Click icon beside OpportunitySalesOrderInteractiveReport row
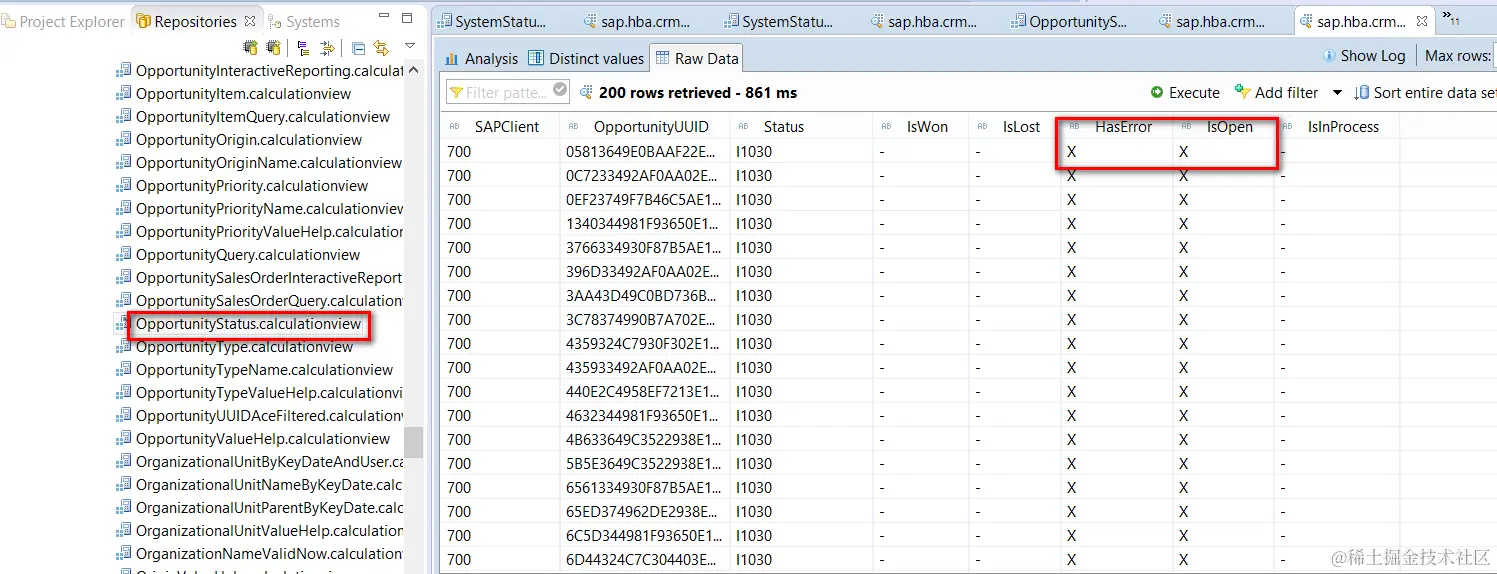Screen dimensions: 1497x574 (124, 277)
